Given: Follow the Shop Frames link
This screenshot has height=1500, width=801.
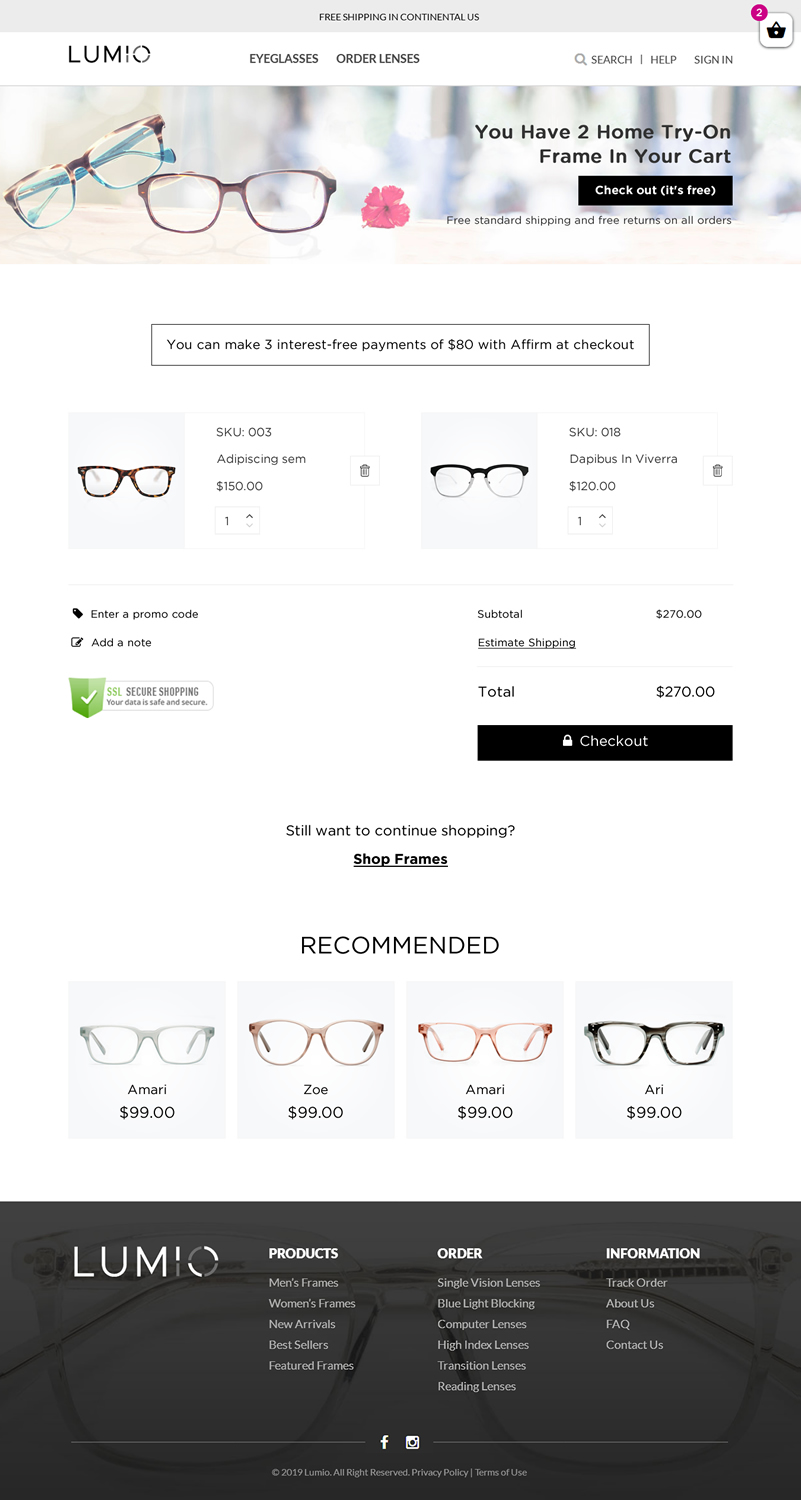Looking at the screenshot, I should pyautogui.click(x=400, y=859).
